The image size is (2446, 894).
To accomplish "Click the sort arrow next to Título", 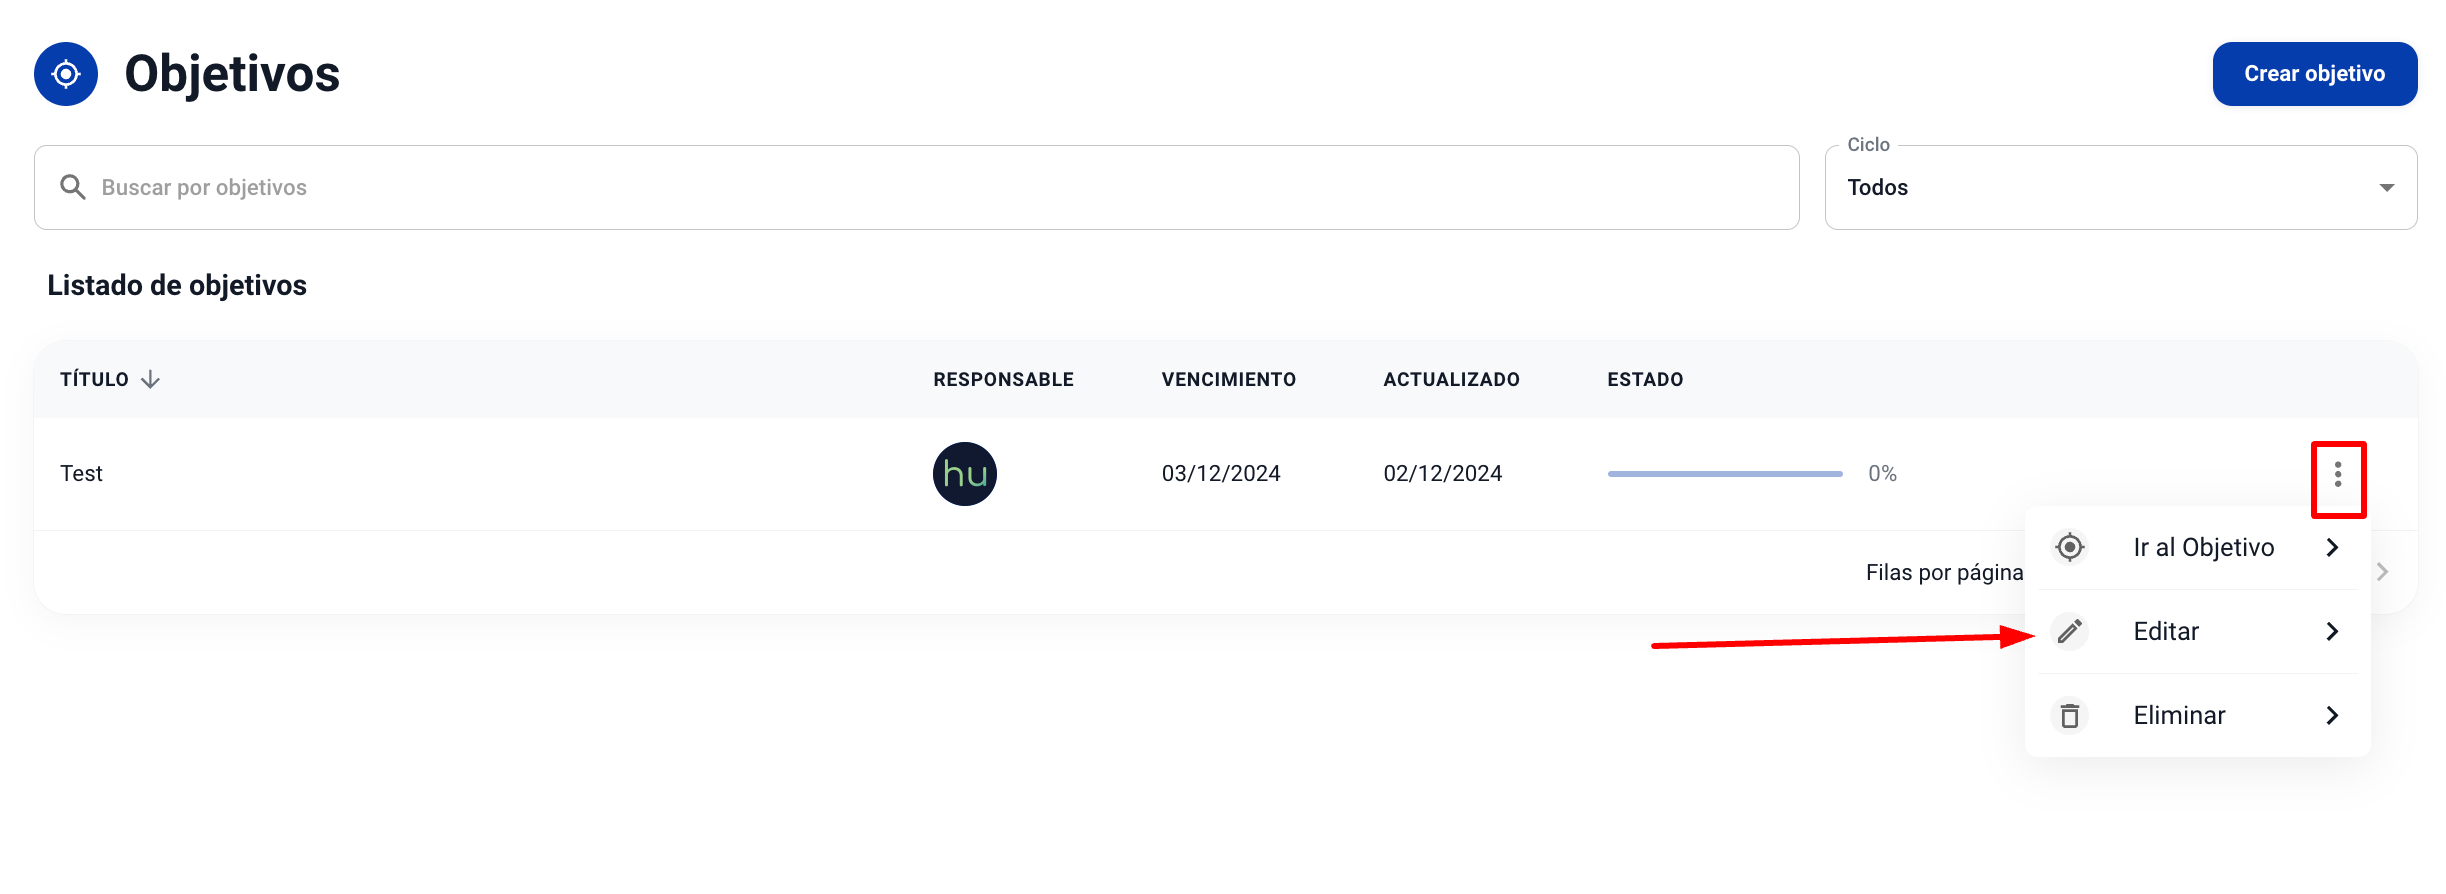I will tap(151, 379).
